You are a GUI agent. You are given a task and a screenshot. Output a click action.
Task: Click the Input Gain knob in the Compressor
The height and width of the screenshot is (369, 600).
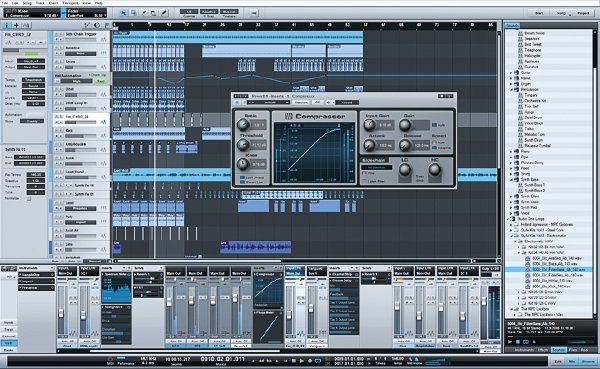(369, 124)
